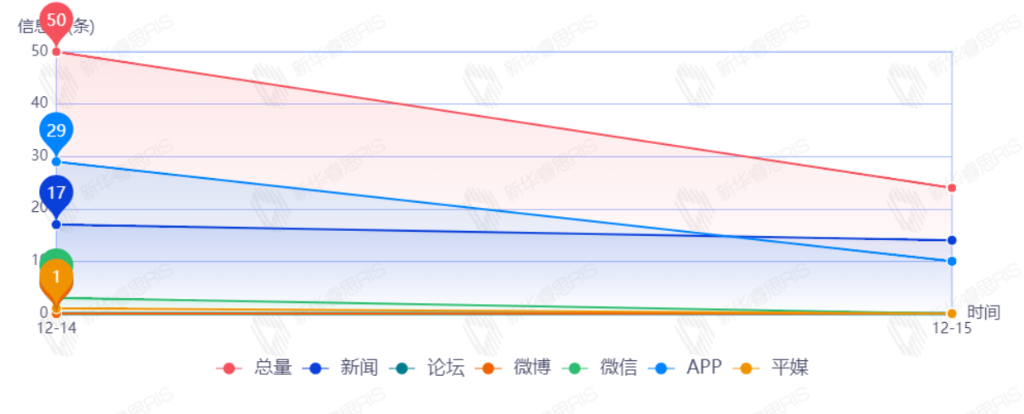Screen dimensions: 1024x414
Task: Click the 40 y-axis tick label
Action: (40, 103)
